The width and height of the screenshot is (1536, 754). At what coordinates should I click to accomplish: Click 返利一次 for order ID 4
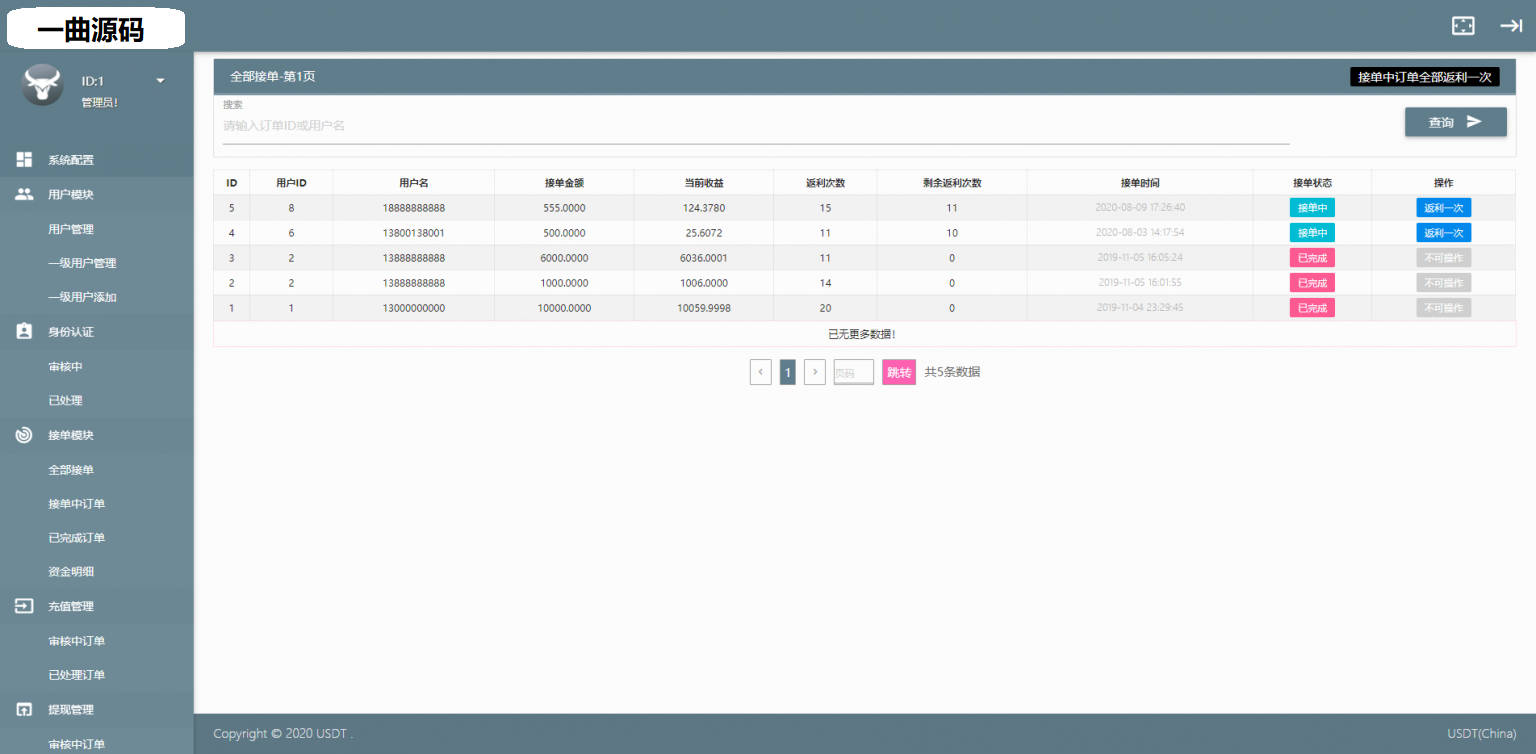(x=1443, y=233)
